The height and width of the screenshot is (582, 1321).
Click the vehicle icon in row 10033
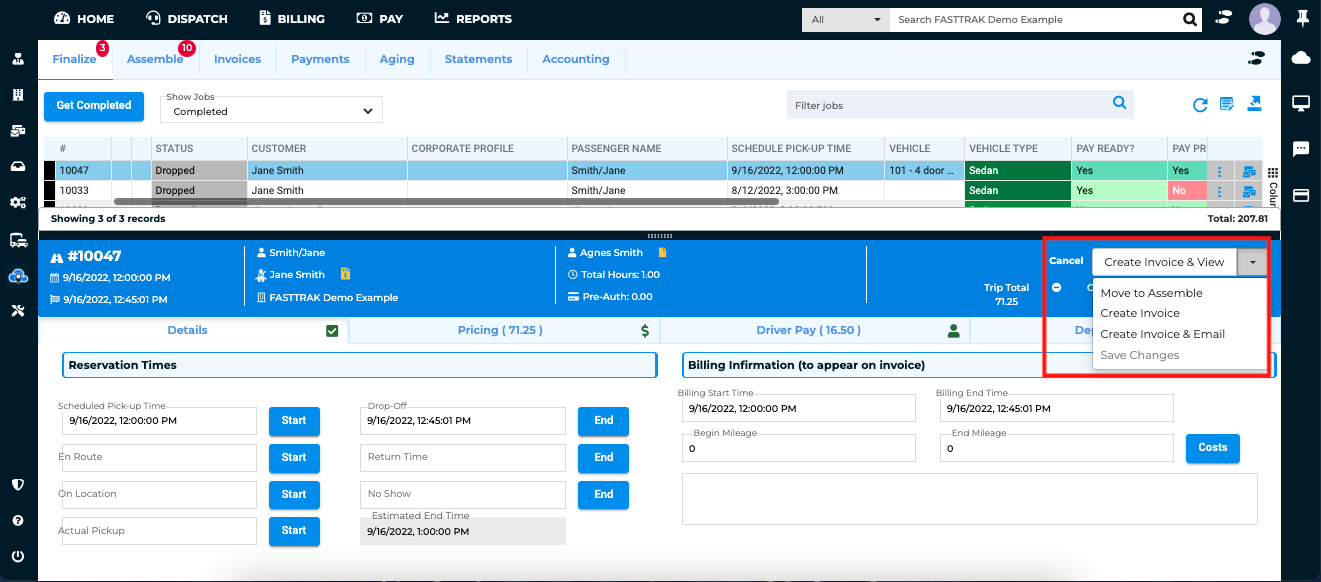point(1249,191)
